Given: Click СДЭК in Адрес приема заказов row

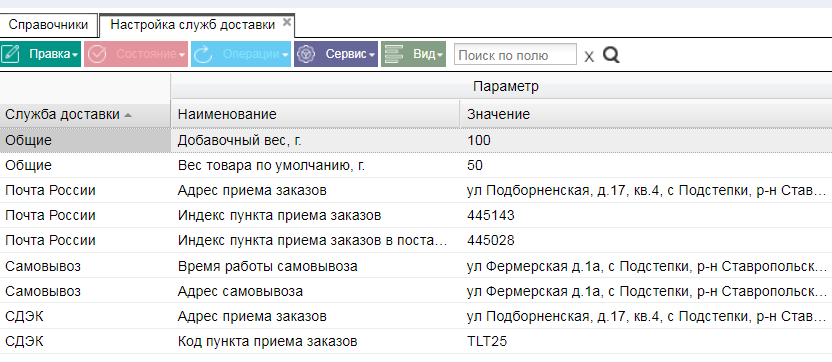Looking at the screenshot, I should [x=24, y=317].
